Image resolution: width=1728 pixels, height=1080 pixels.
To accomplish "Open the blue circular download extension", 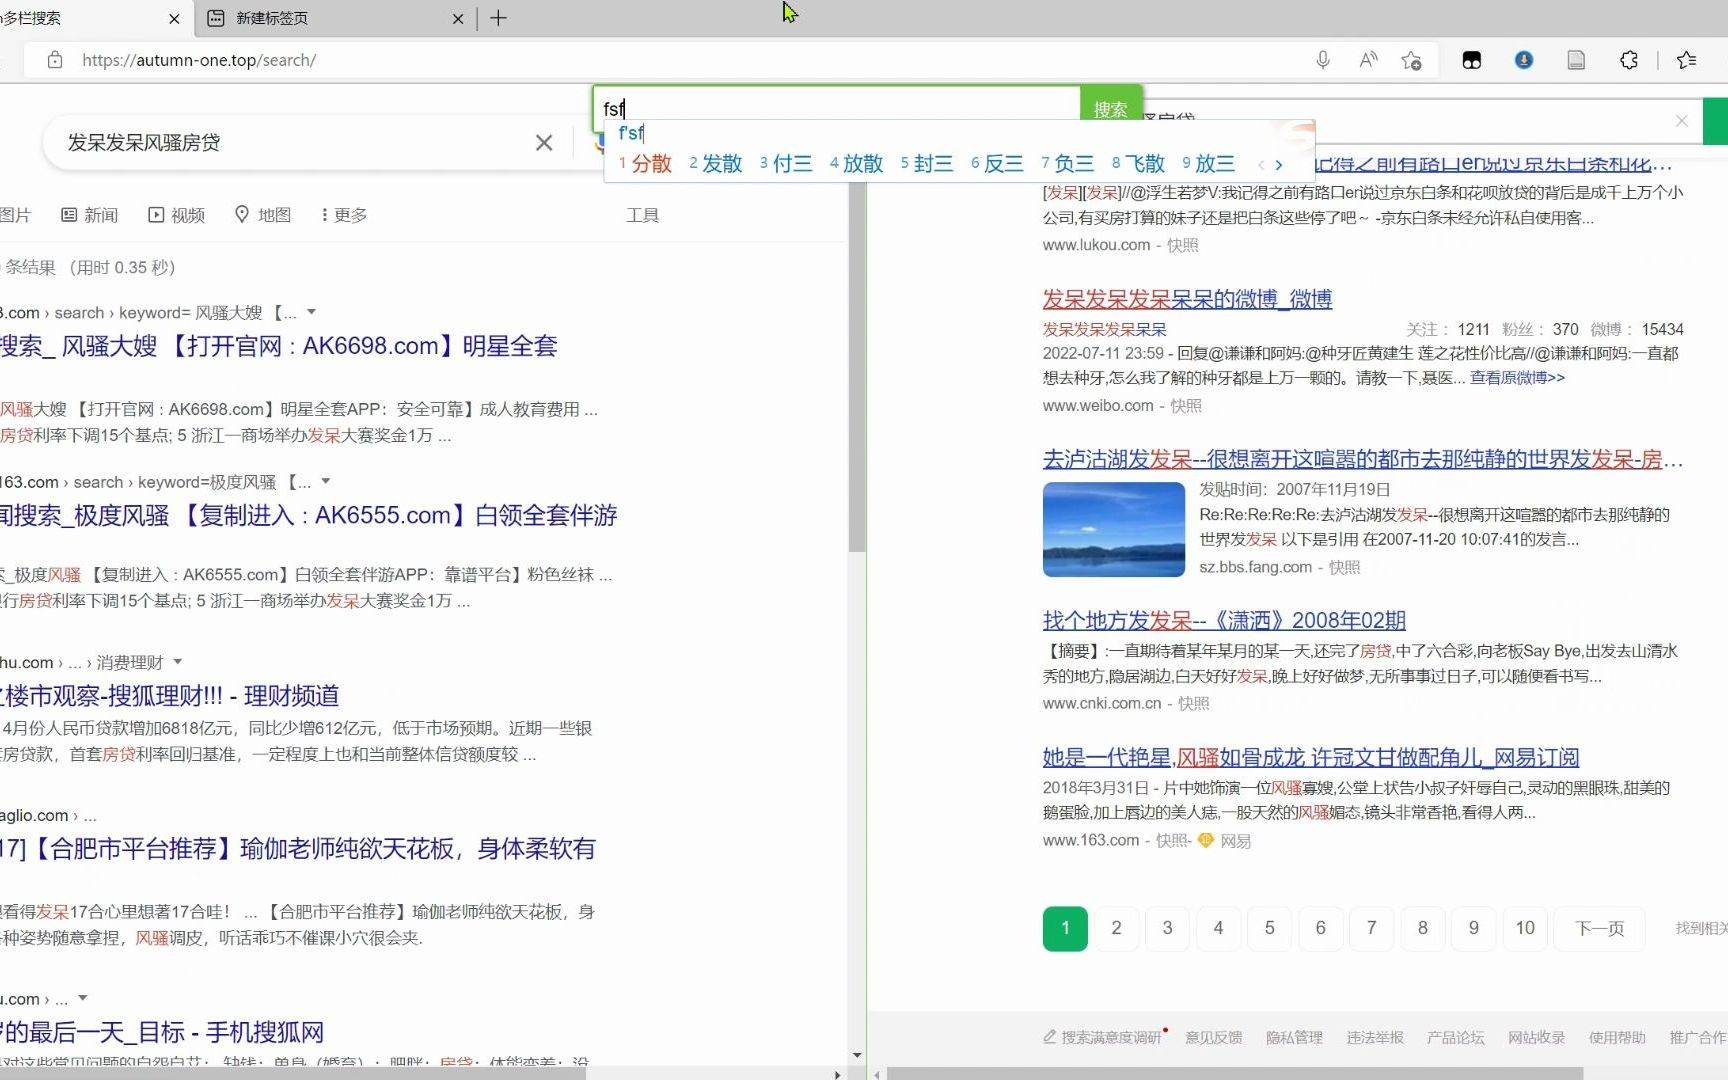I will pyautogui.click(x=1524, y=60).
